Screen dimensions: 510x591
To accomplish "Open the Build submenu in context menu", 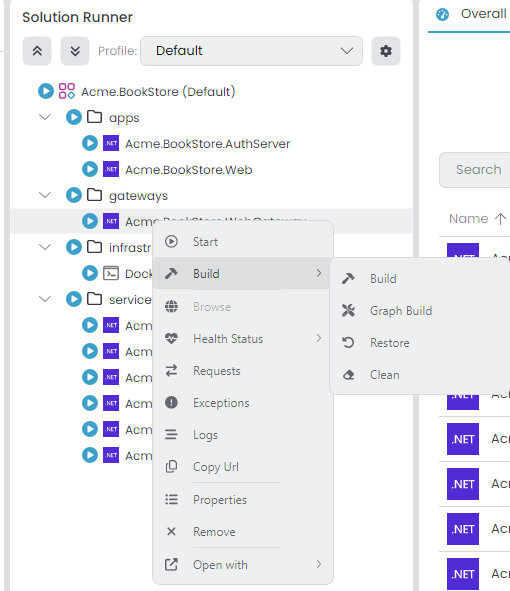I will click(x=243, y=274).
